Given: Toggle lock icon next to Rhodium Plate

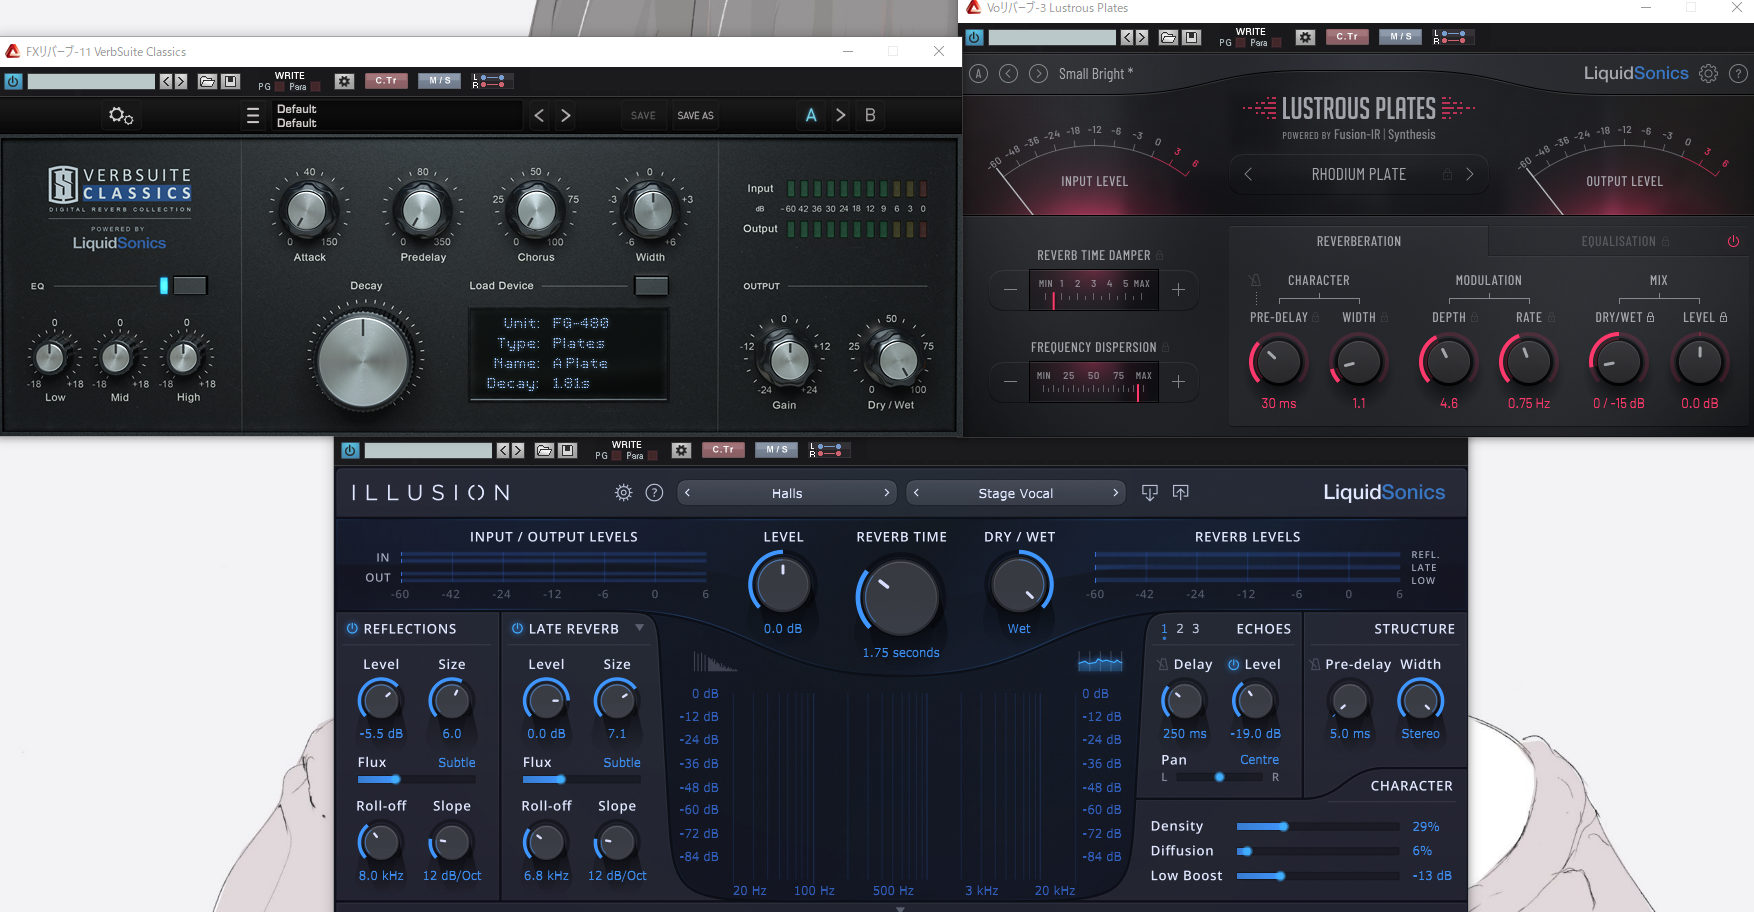Looking at the screenshot, I should click(x=1447, y=174).
